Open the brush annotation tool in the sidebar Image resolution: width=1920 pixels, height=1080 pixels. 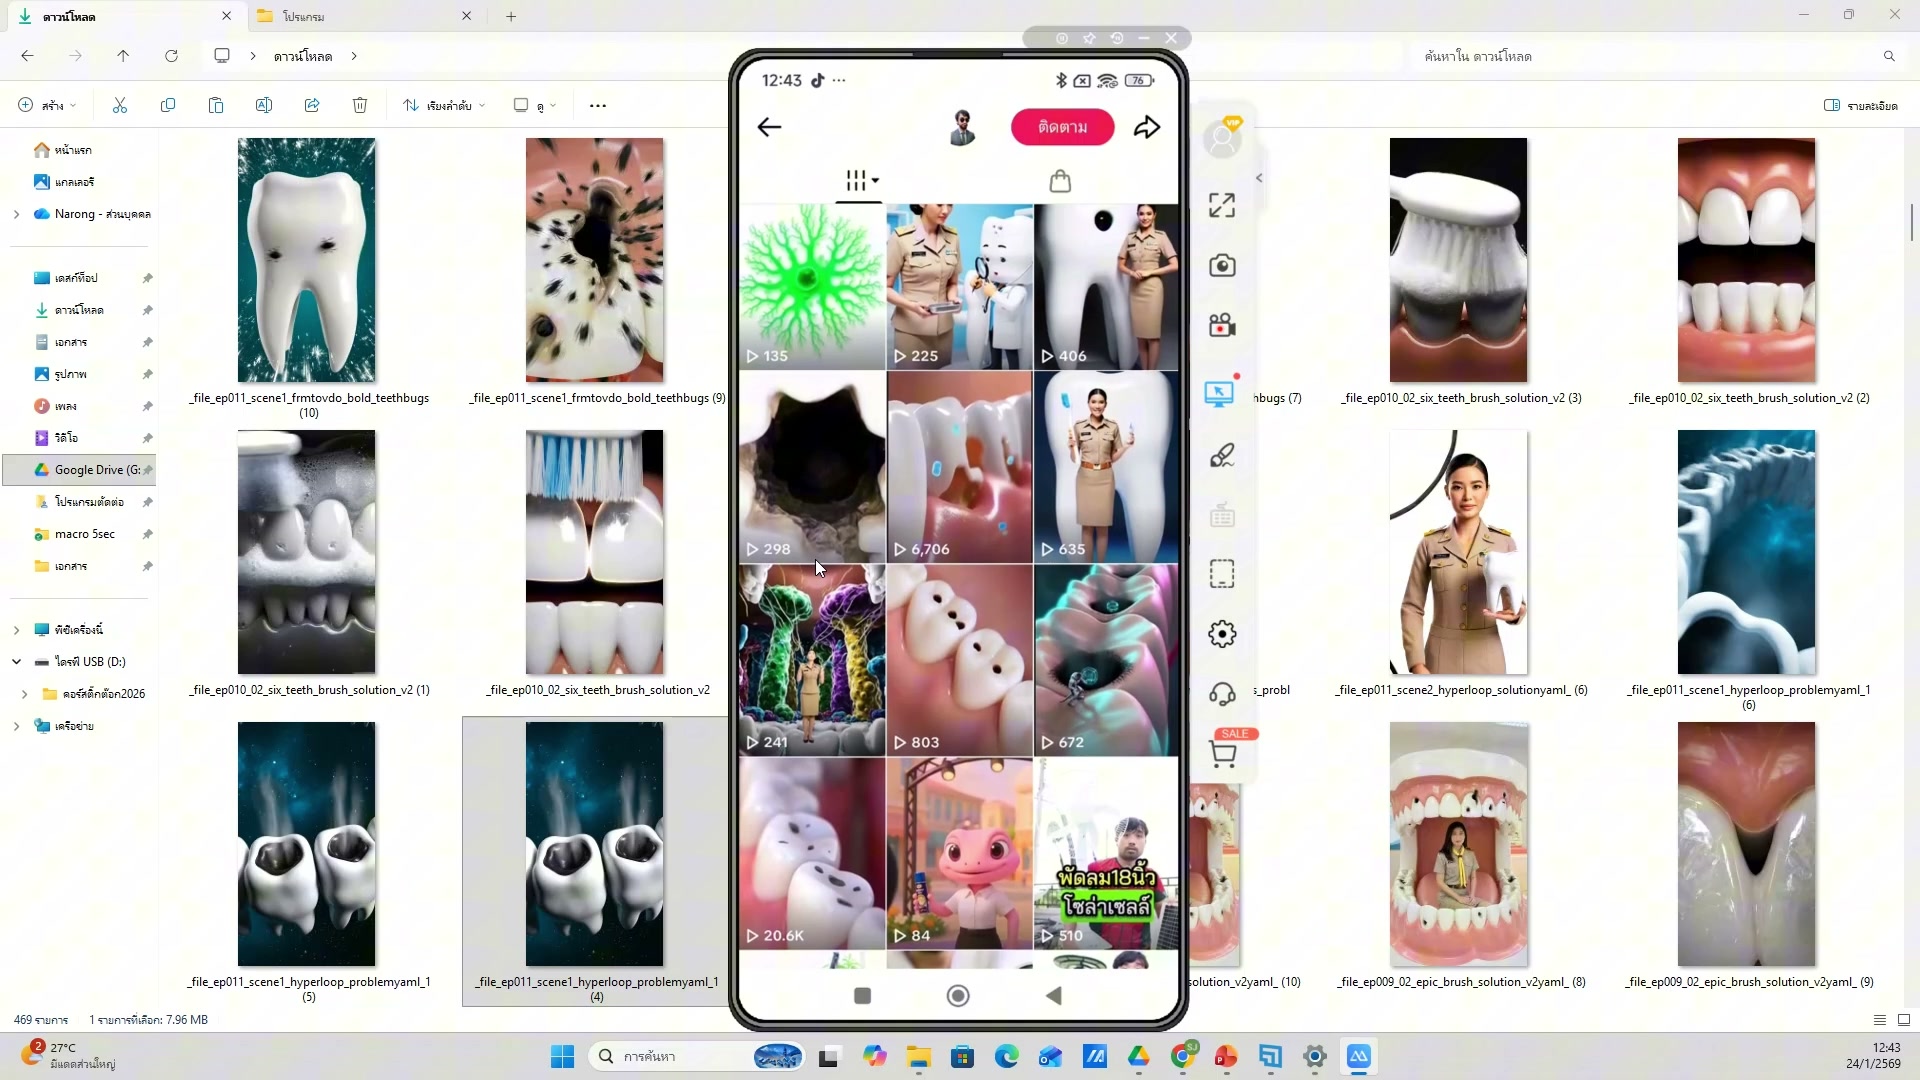(1221, 456)
